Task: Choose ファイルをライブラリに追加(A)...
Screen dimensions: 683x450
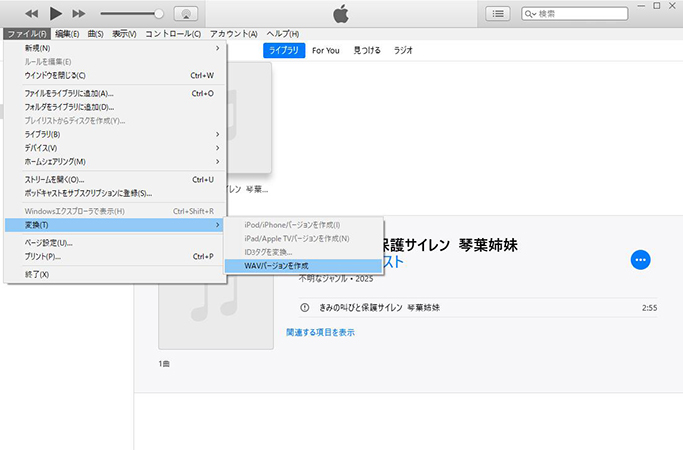Action: coord(115,93)
